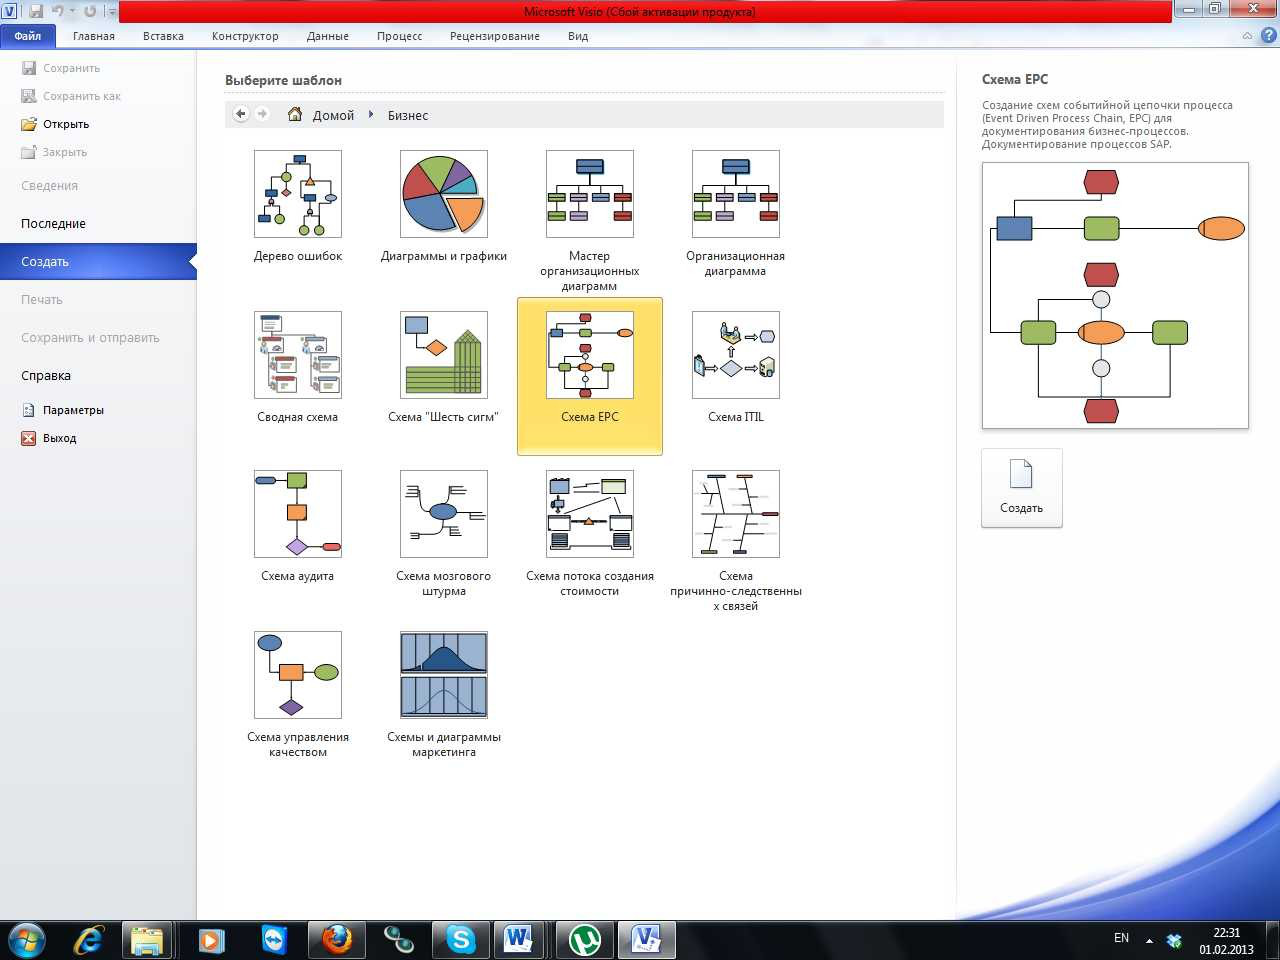Open the Дерево ошибок template icon

click(298, 194)
